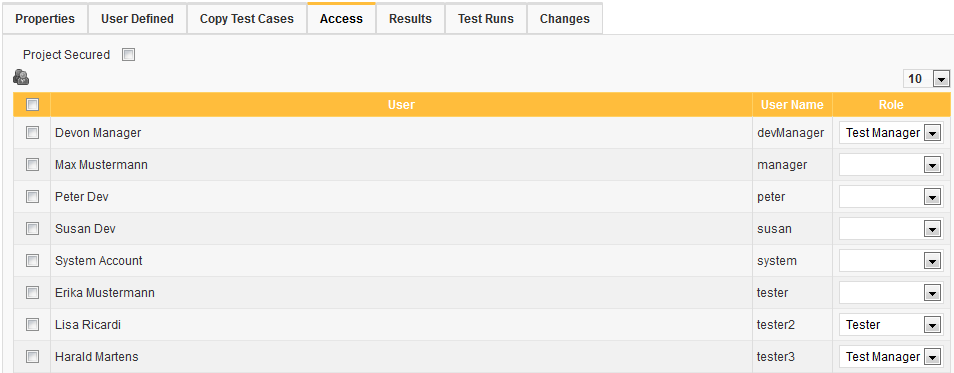Click the Role column header
The width and height of the screenshot is (954, 373).
891,105
